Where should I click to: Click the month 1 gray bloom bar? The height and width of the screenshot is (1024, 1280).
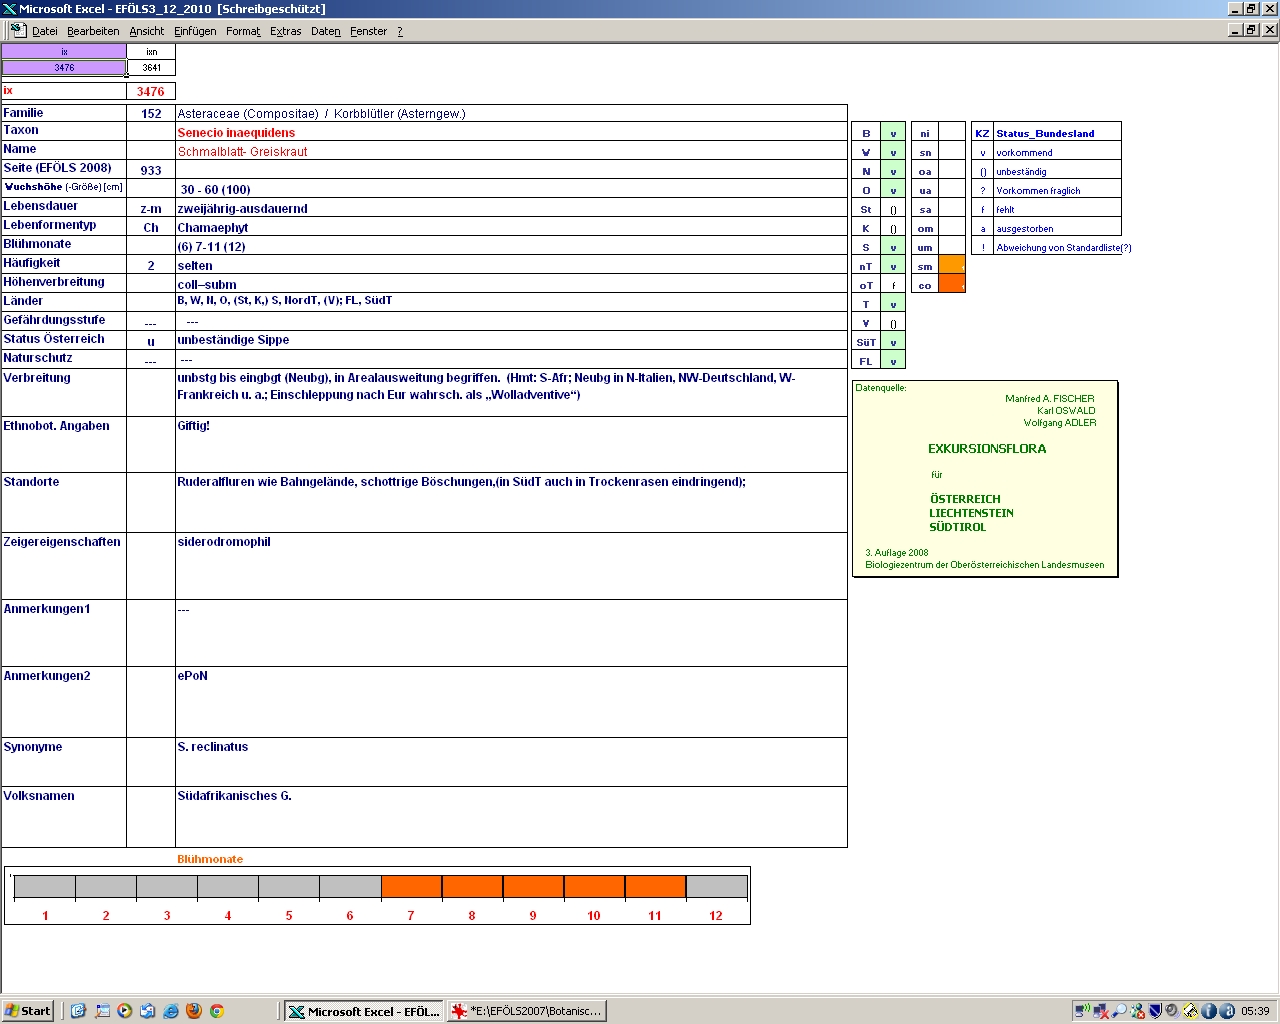point(45,886)
